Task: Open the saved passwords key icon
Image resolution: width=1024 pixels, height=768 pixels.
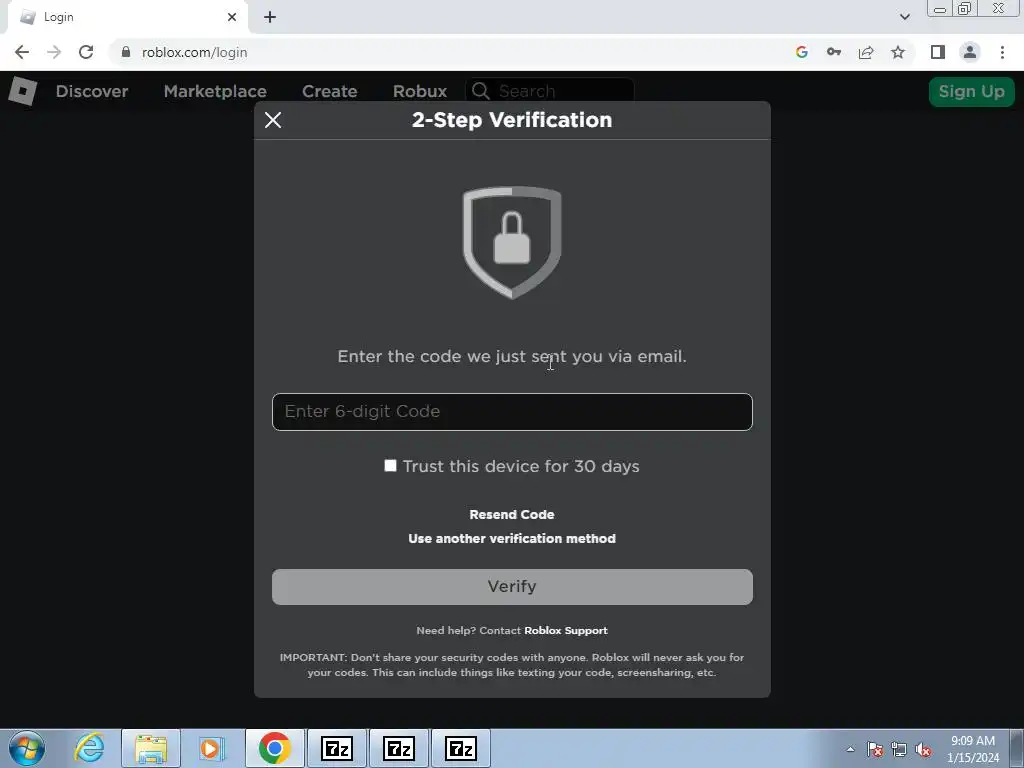Action: 833,52
